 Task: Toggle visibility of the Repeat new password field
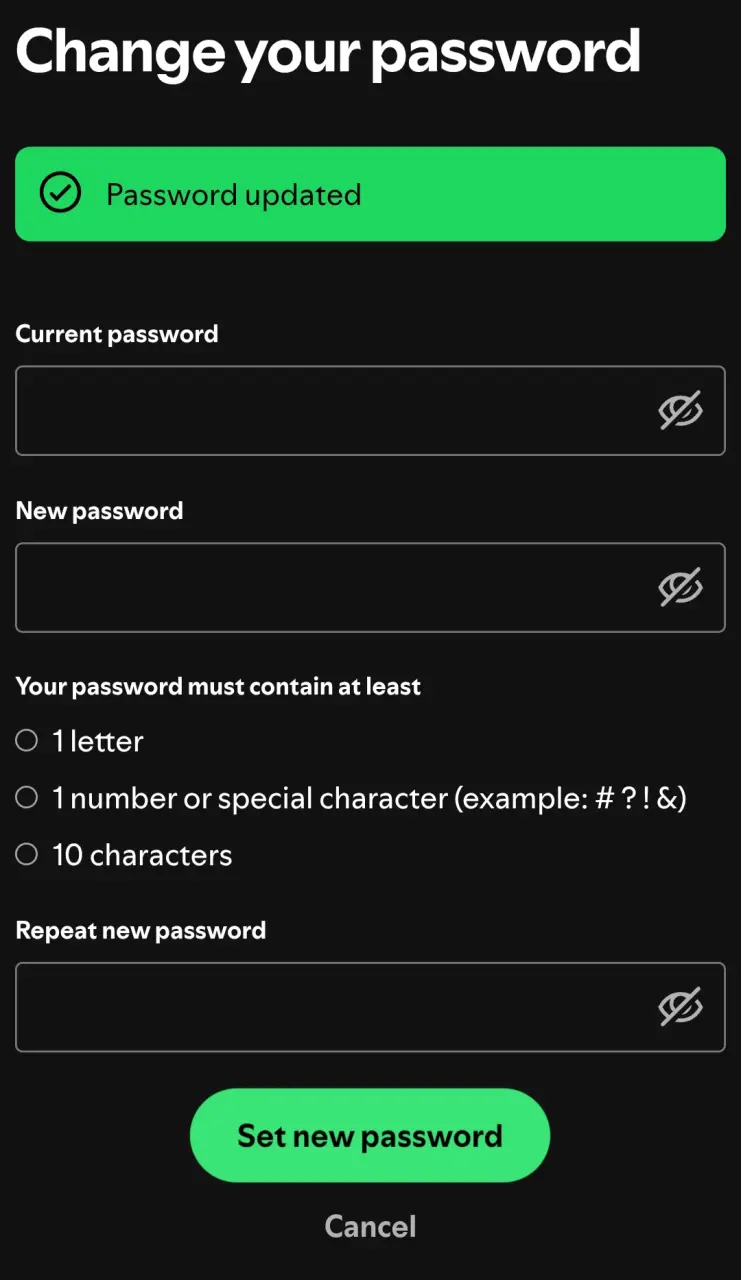(x=680, y=1007)
